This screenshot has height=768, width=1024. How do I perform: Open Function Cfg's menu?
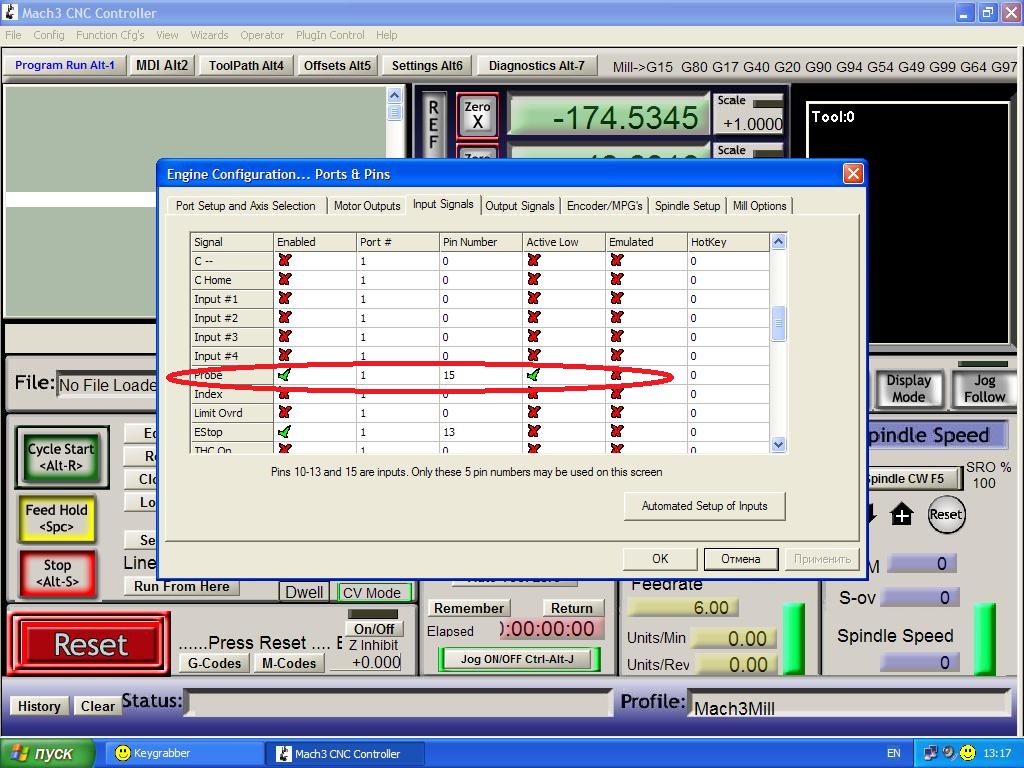pos(110,35)
